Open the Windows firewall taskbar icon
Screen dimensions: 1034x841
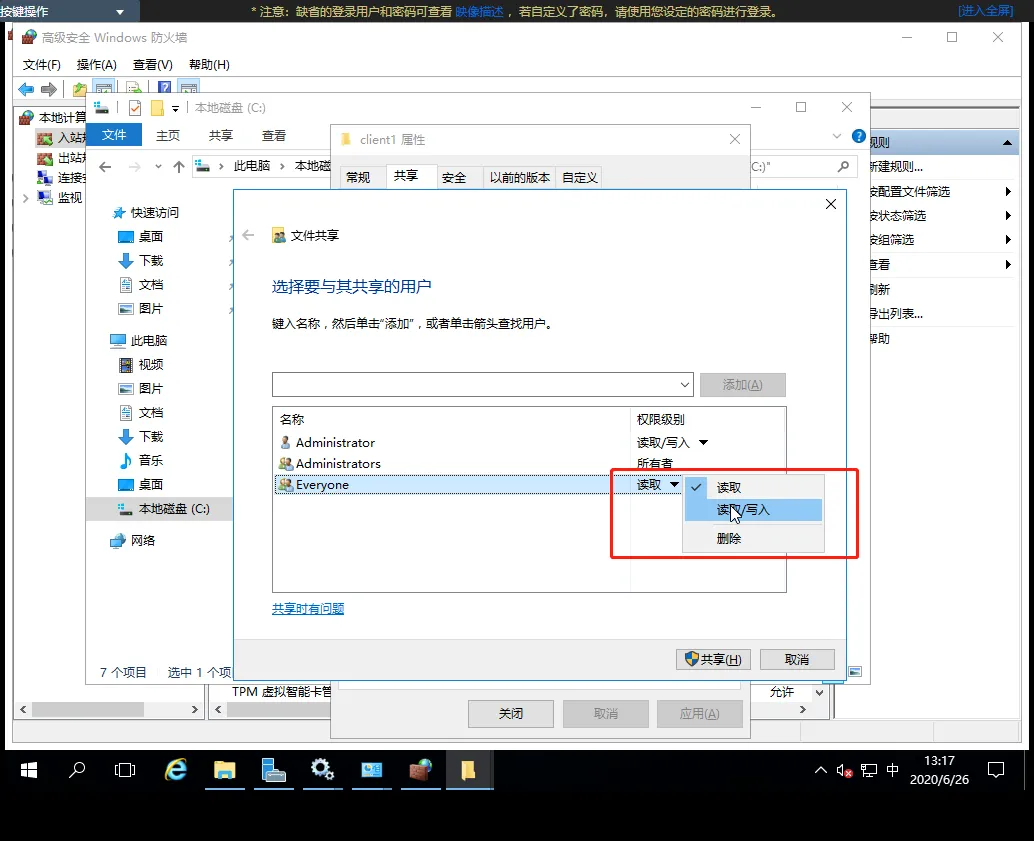click(420, 770)
